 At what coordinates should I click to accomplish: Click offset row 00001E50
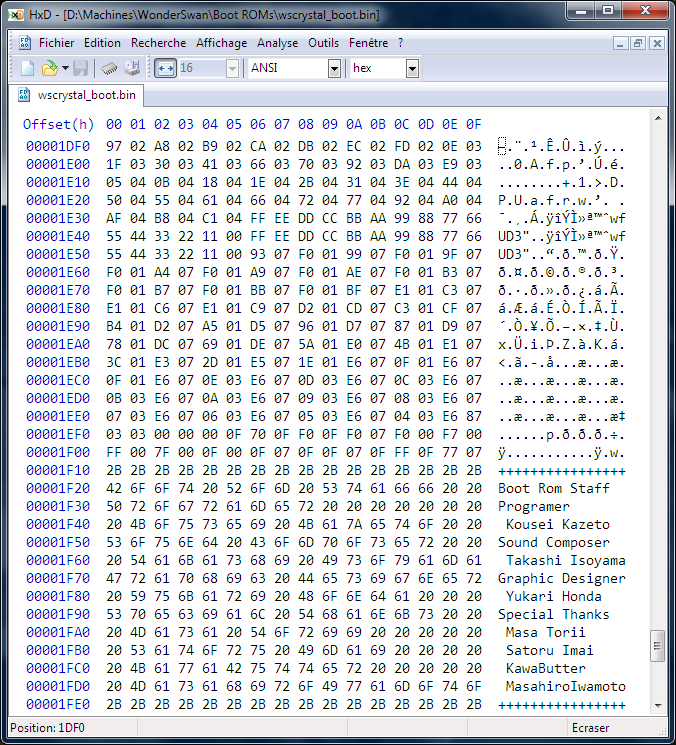(x=58, y=254)
